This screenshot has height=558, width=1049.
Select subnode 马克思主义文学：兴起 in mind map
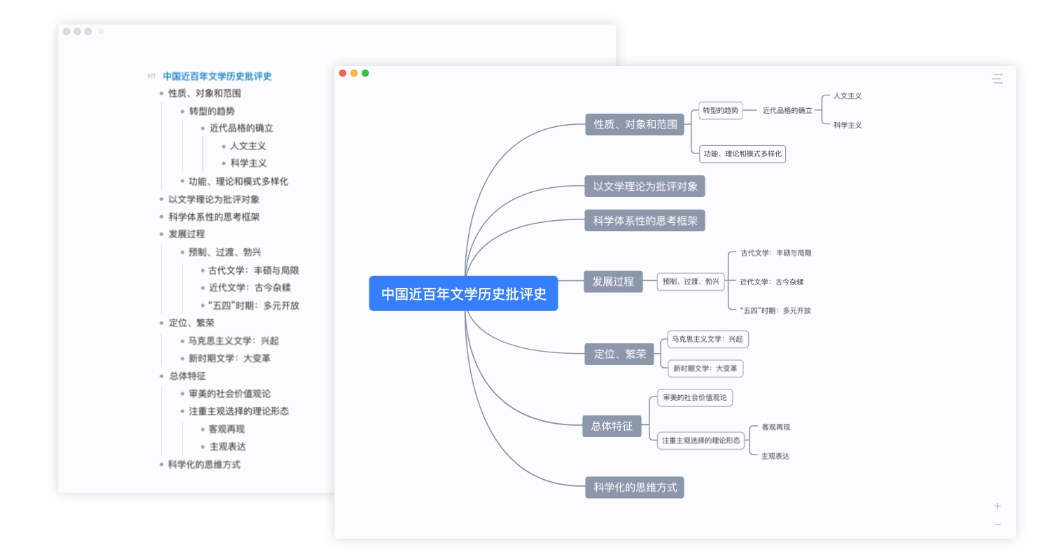tap(708, 339)
